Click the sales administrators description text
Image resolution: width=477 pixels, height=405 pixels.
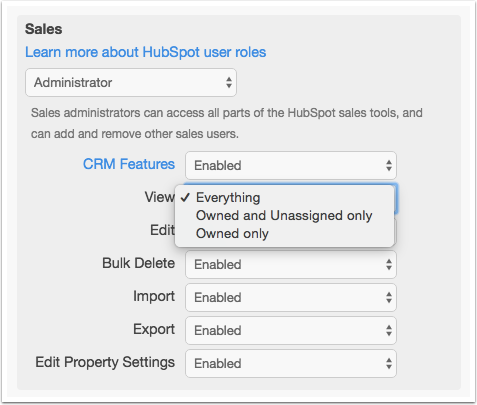click(227, 123)
